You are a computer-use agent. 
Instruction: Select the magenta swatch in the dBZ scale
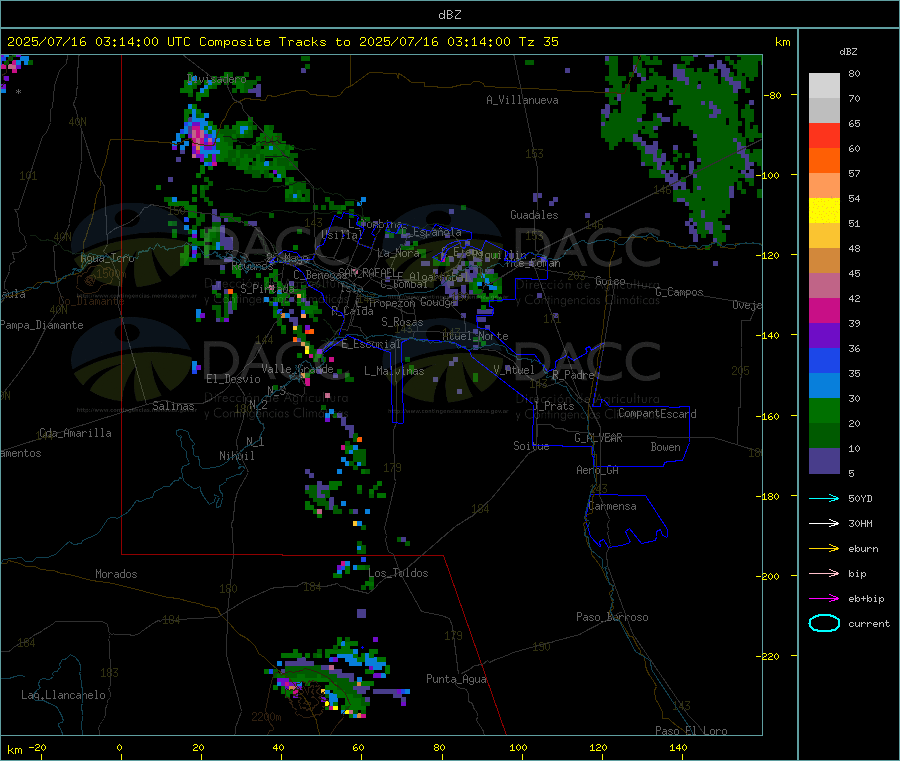pyautogui.click(x=824, y=310)
